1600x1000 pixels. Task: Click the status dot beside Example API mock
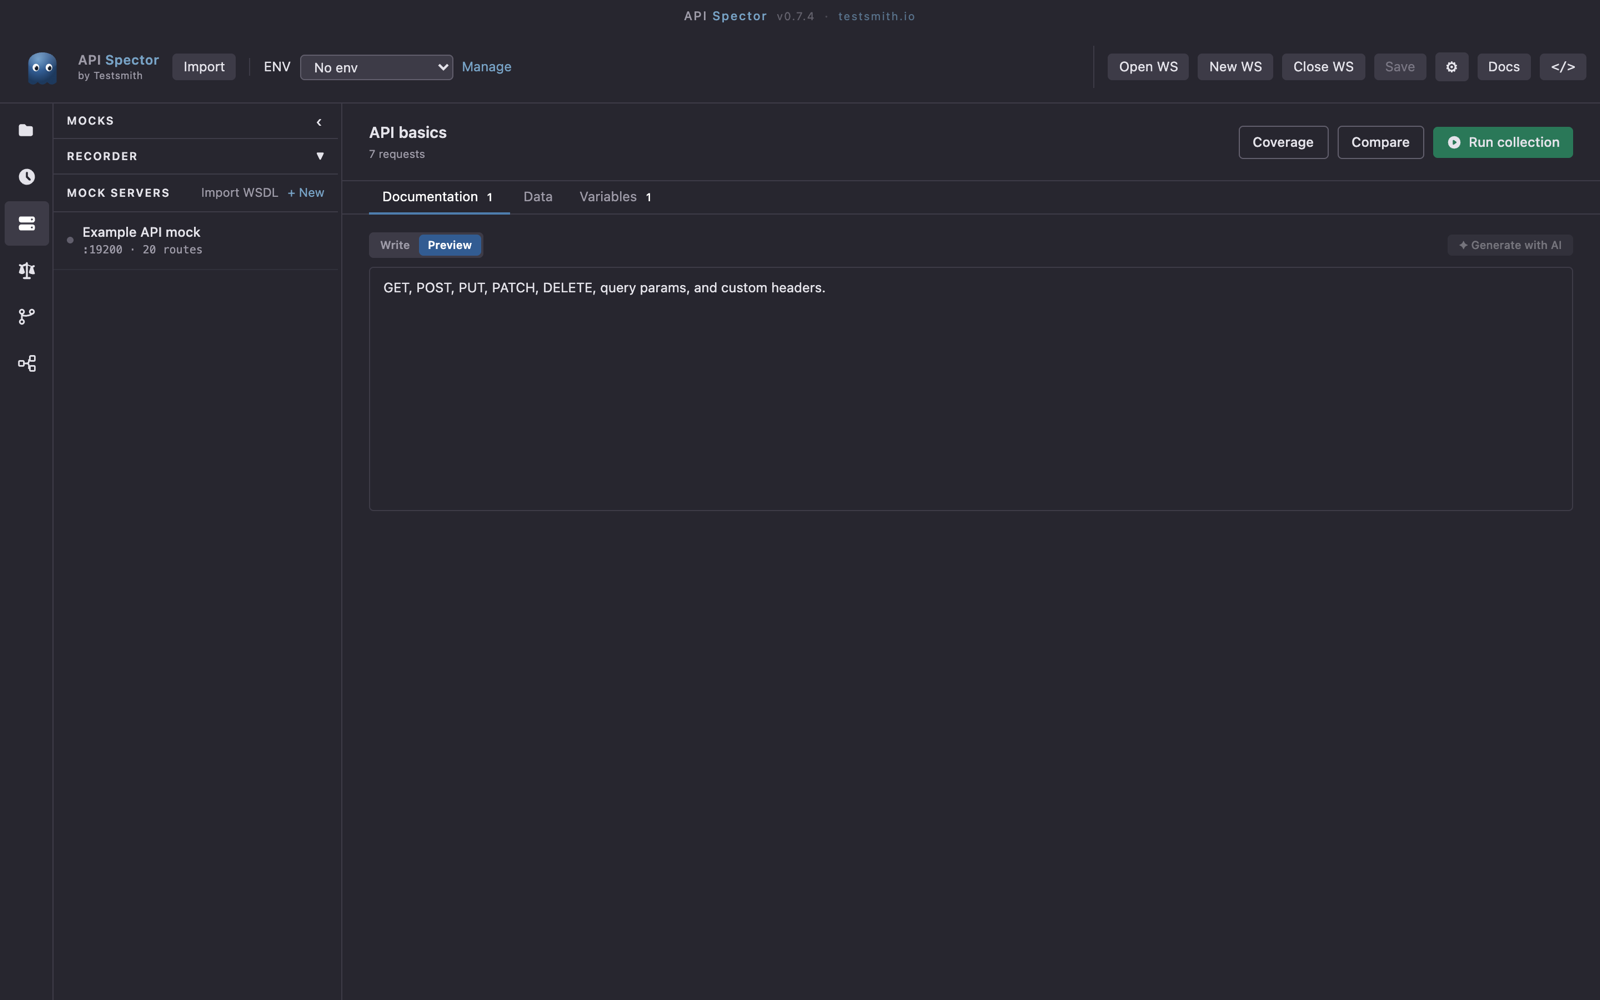pos(70,240)
